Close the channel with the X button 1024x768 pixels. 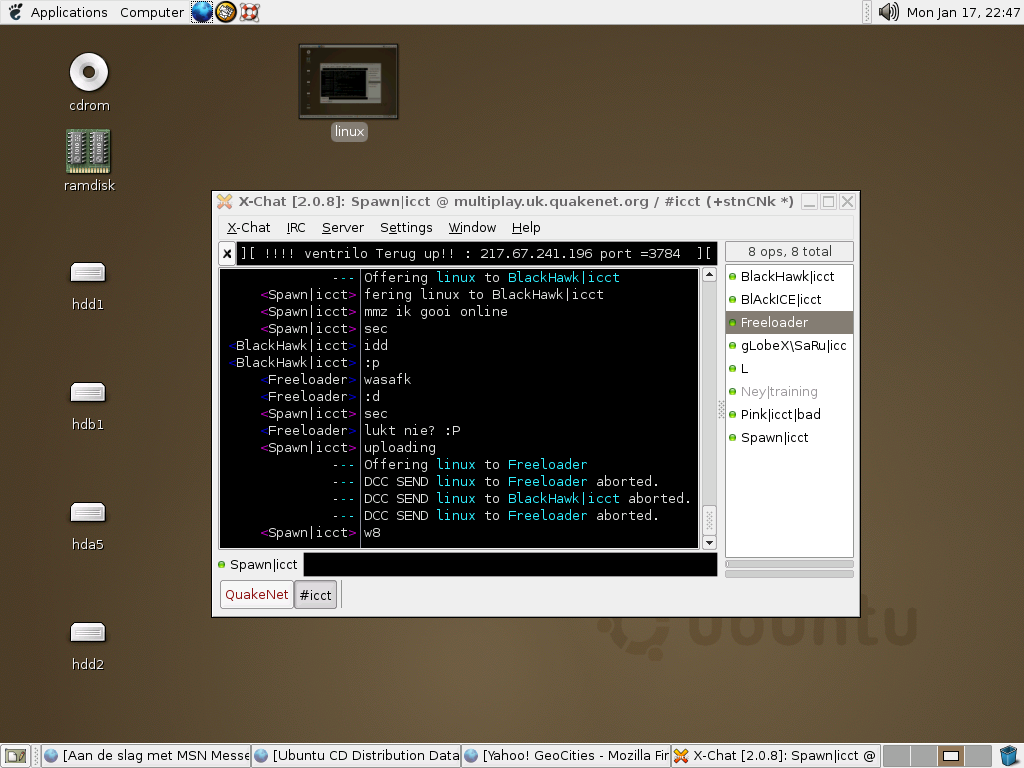(227, 253)
